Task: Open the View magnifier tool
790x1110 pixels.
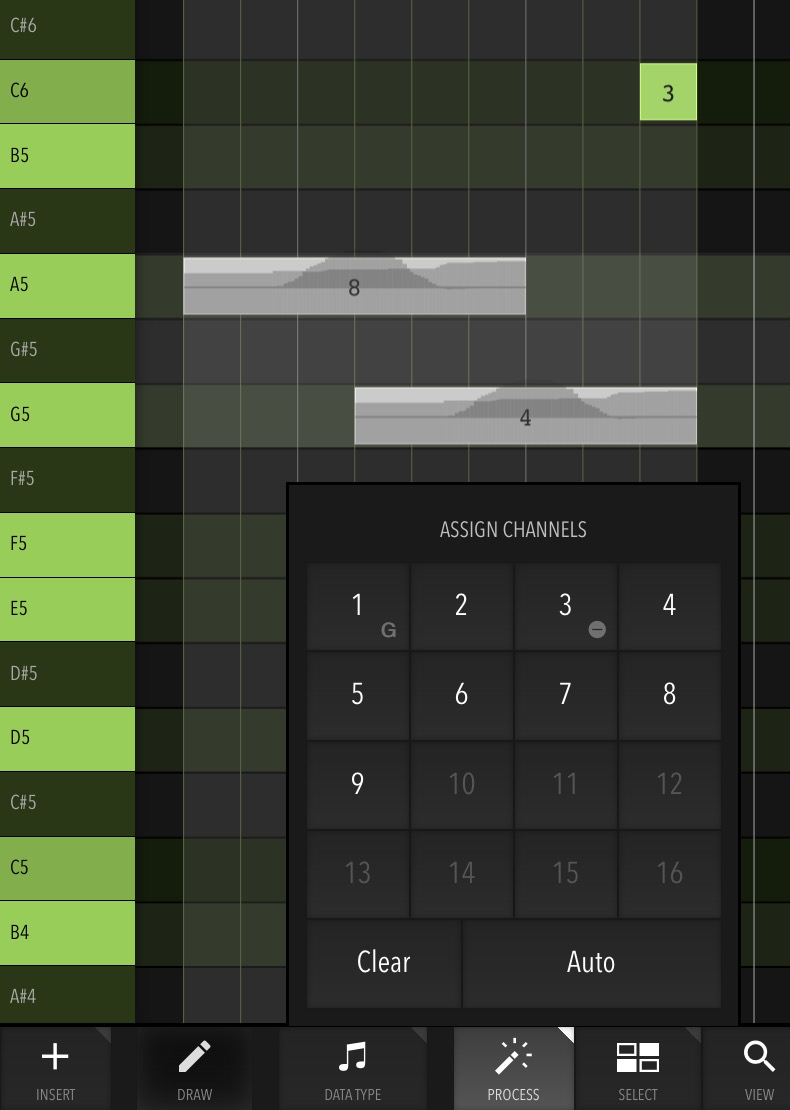Action: pos(759,1056)
